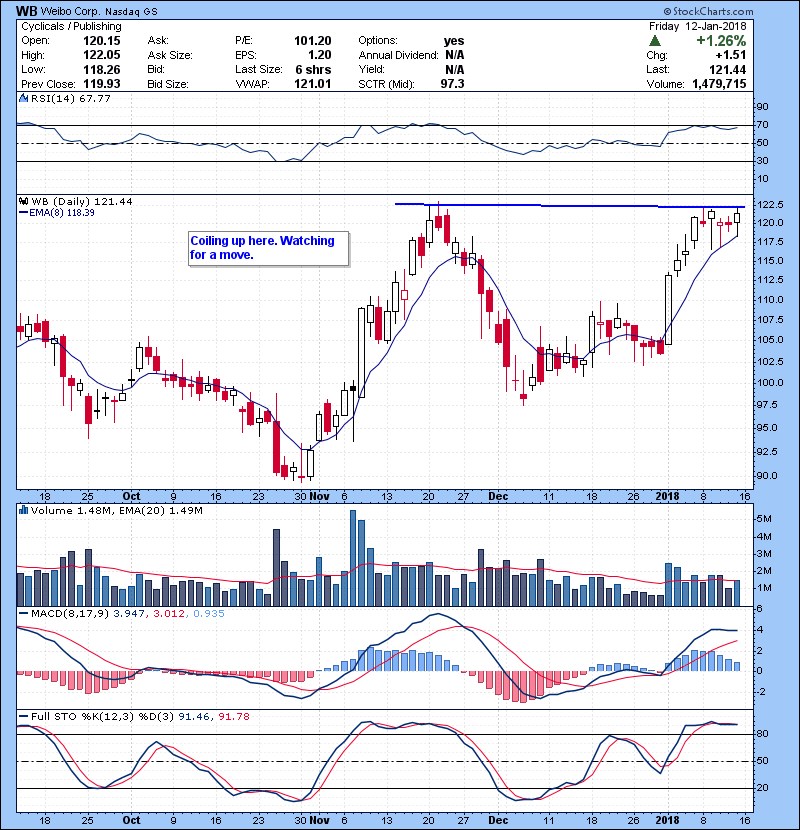This screenshot has width=800, height=830.
Task: Click the volume bars icon beside Volume label
Action: [x=23, y=510]
